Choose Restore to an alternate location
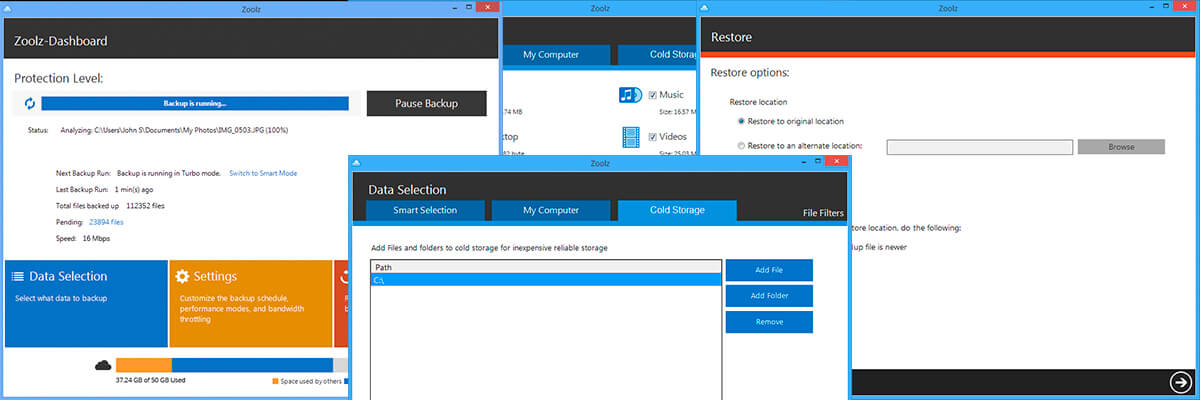 point(741,147)
